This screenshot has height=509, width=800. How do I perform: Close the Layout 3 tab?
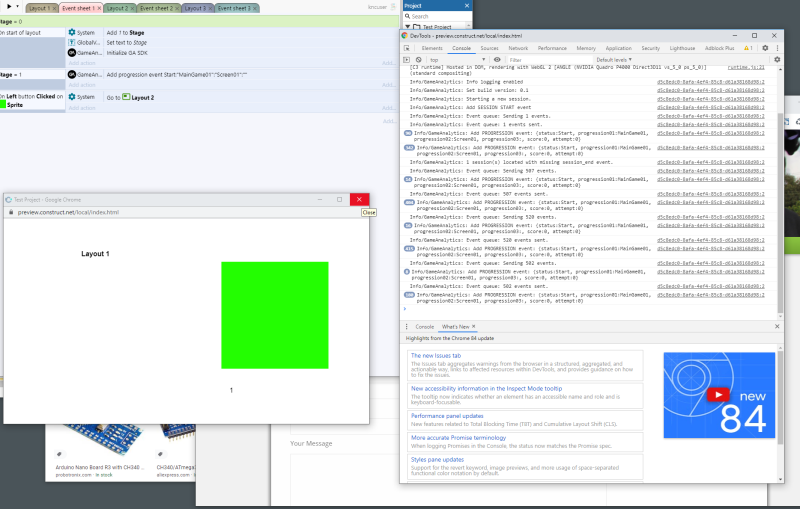pos(210,8)
